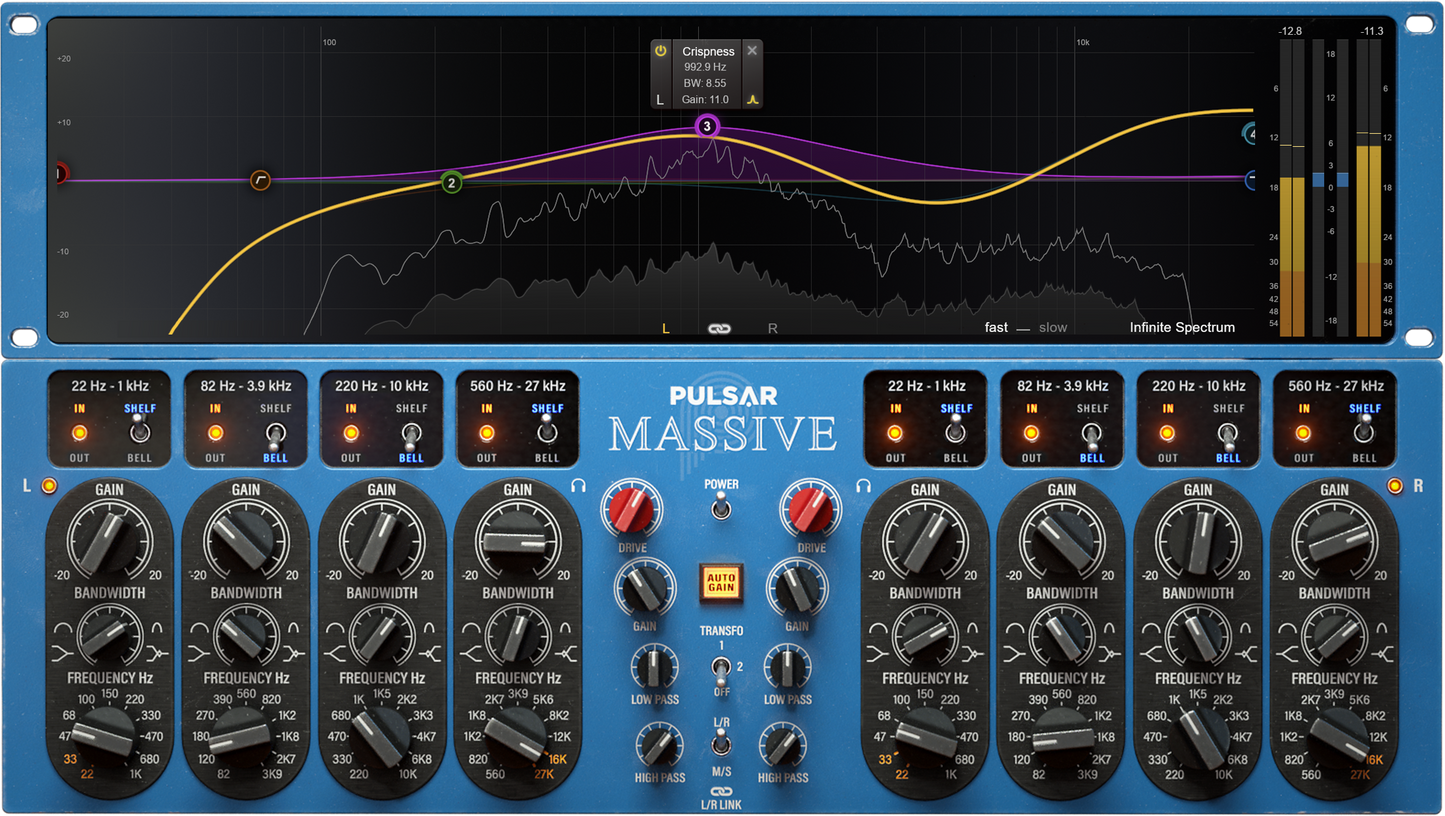Click the BW: 8.55 value in popup
This screenshot has width=1445, height=816.
pos(705,83)
